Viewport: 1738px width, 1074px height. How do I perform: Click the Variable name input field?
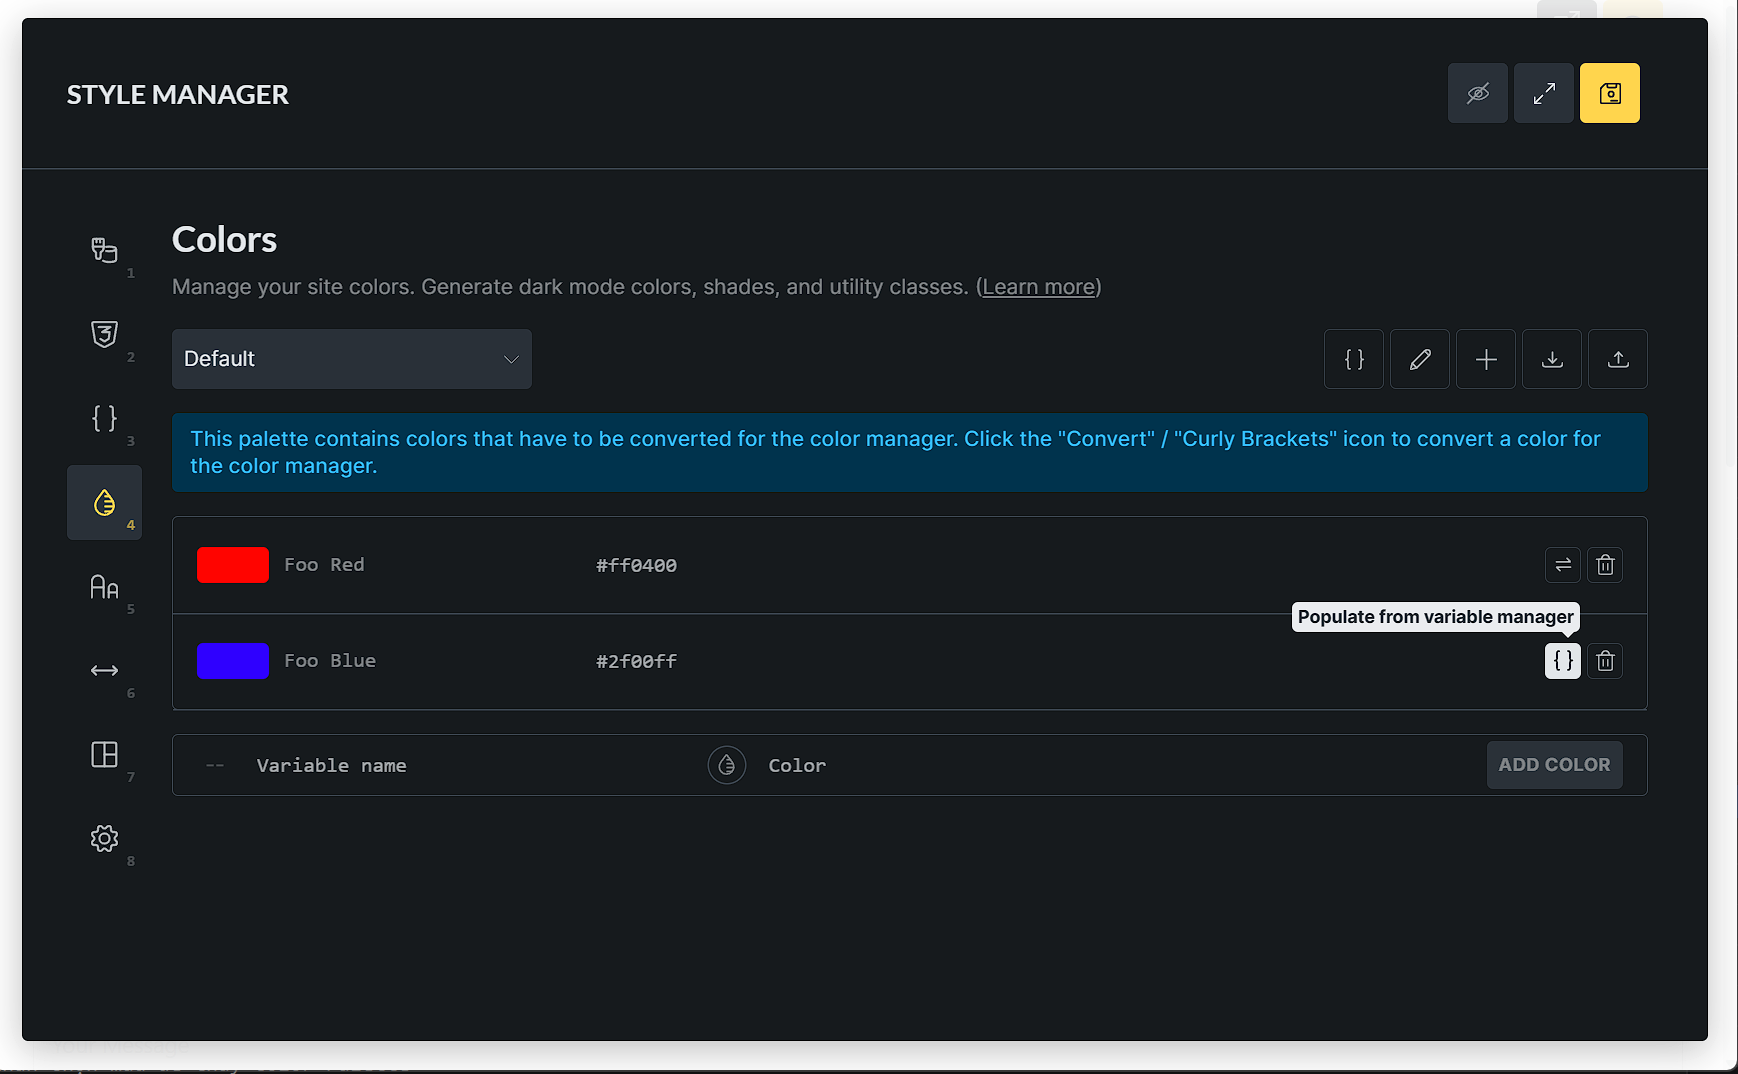pos(450,766)
